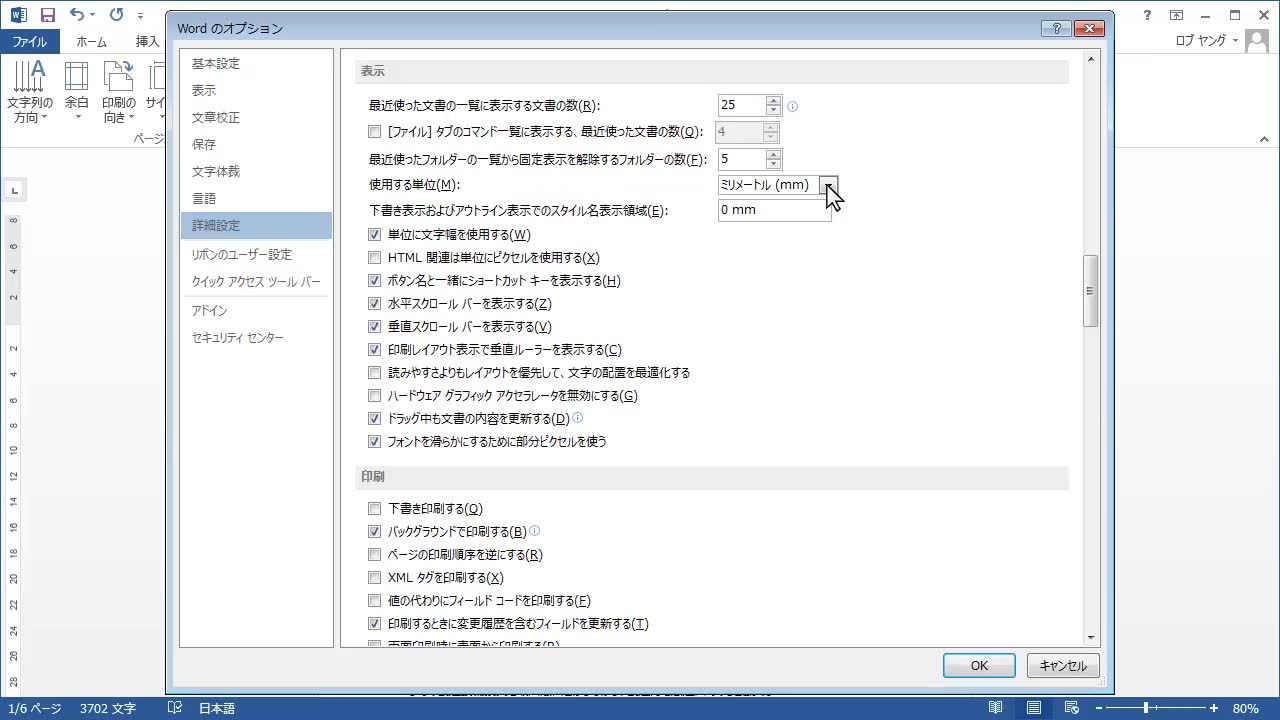
Task: Check XML タグを印刷する option
Action: click(x=375, y=578)
